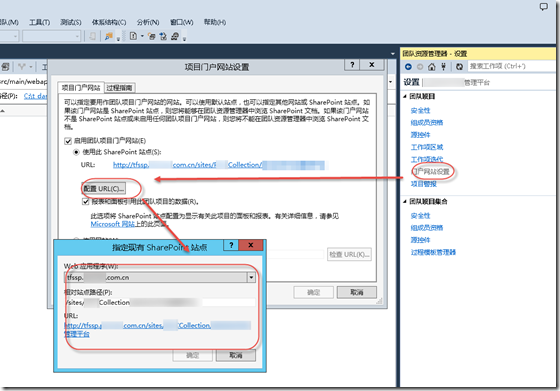Click the Find in Files toolbar icon
Screen dimensions: 560x391
click(x=109, y=36)
